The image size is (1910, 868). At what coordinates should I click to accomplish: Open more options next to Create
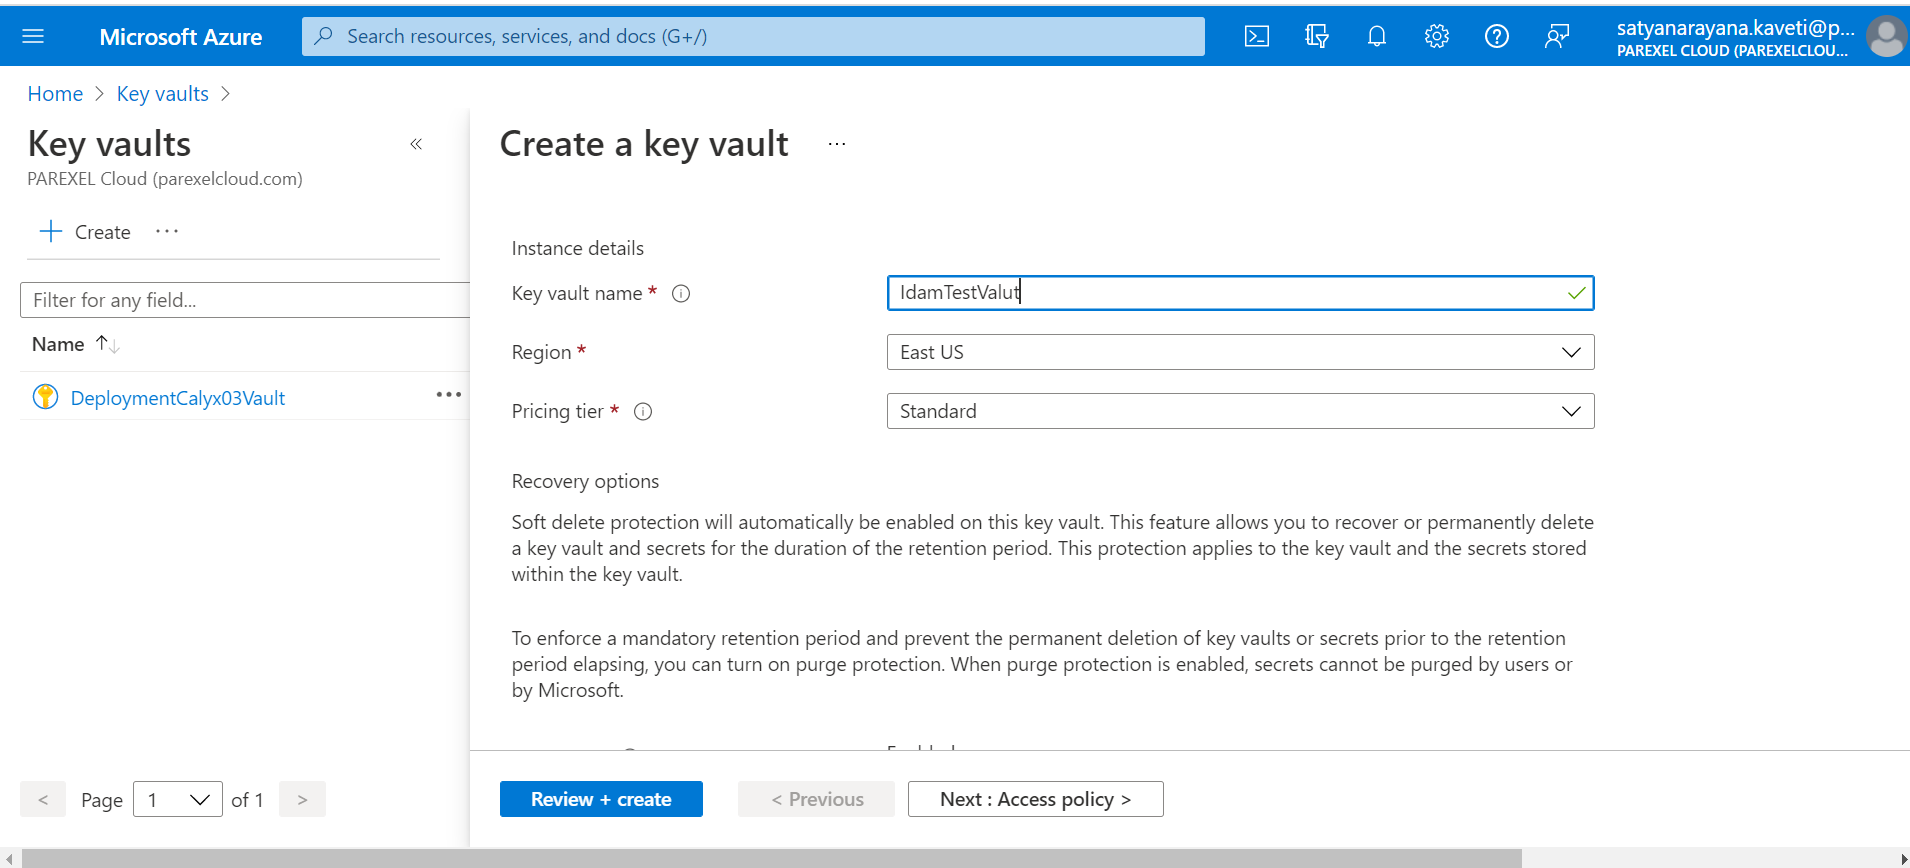click(x=167, y=232)
